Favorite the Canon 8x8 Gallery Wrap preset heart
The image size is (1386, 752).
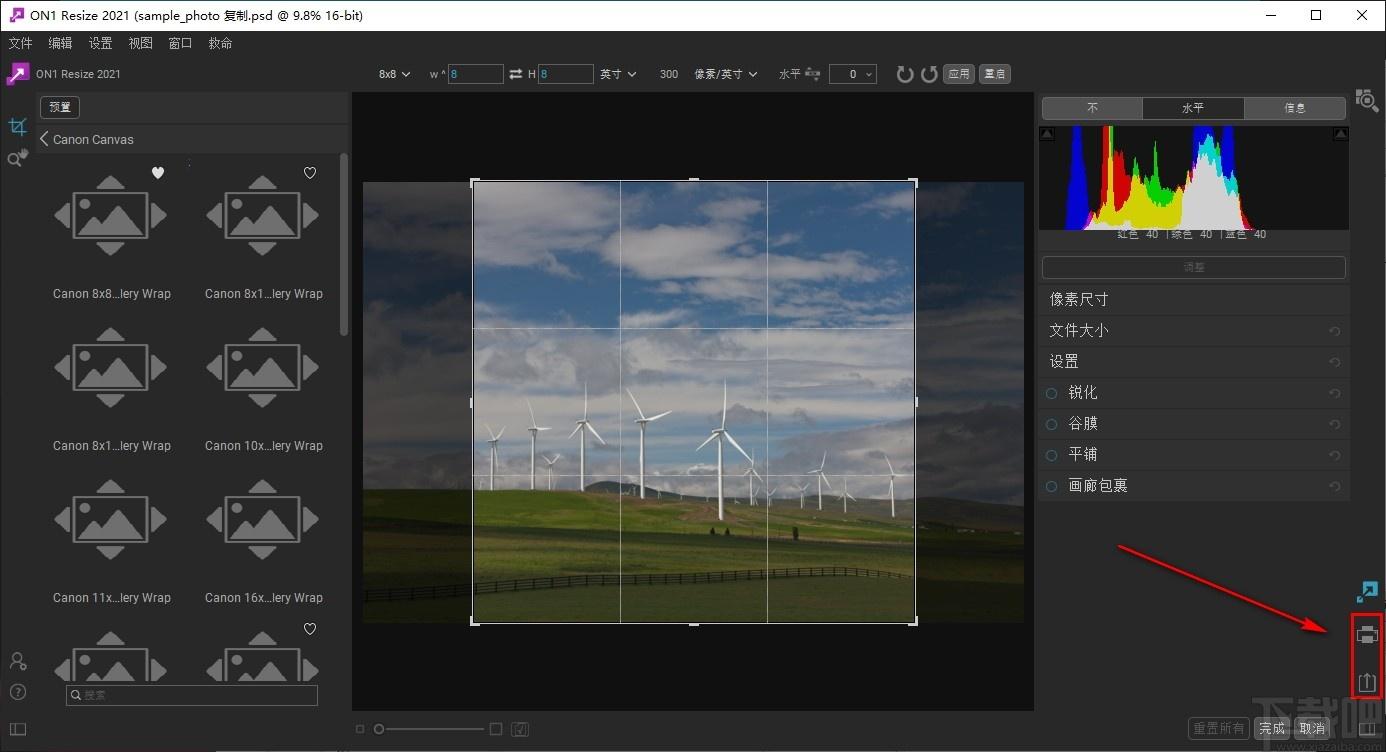(158, 173)
